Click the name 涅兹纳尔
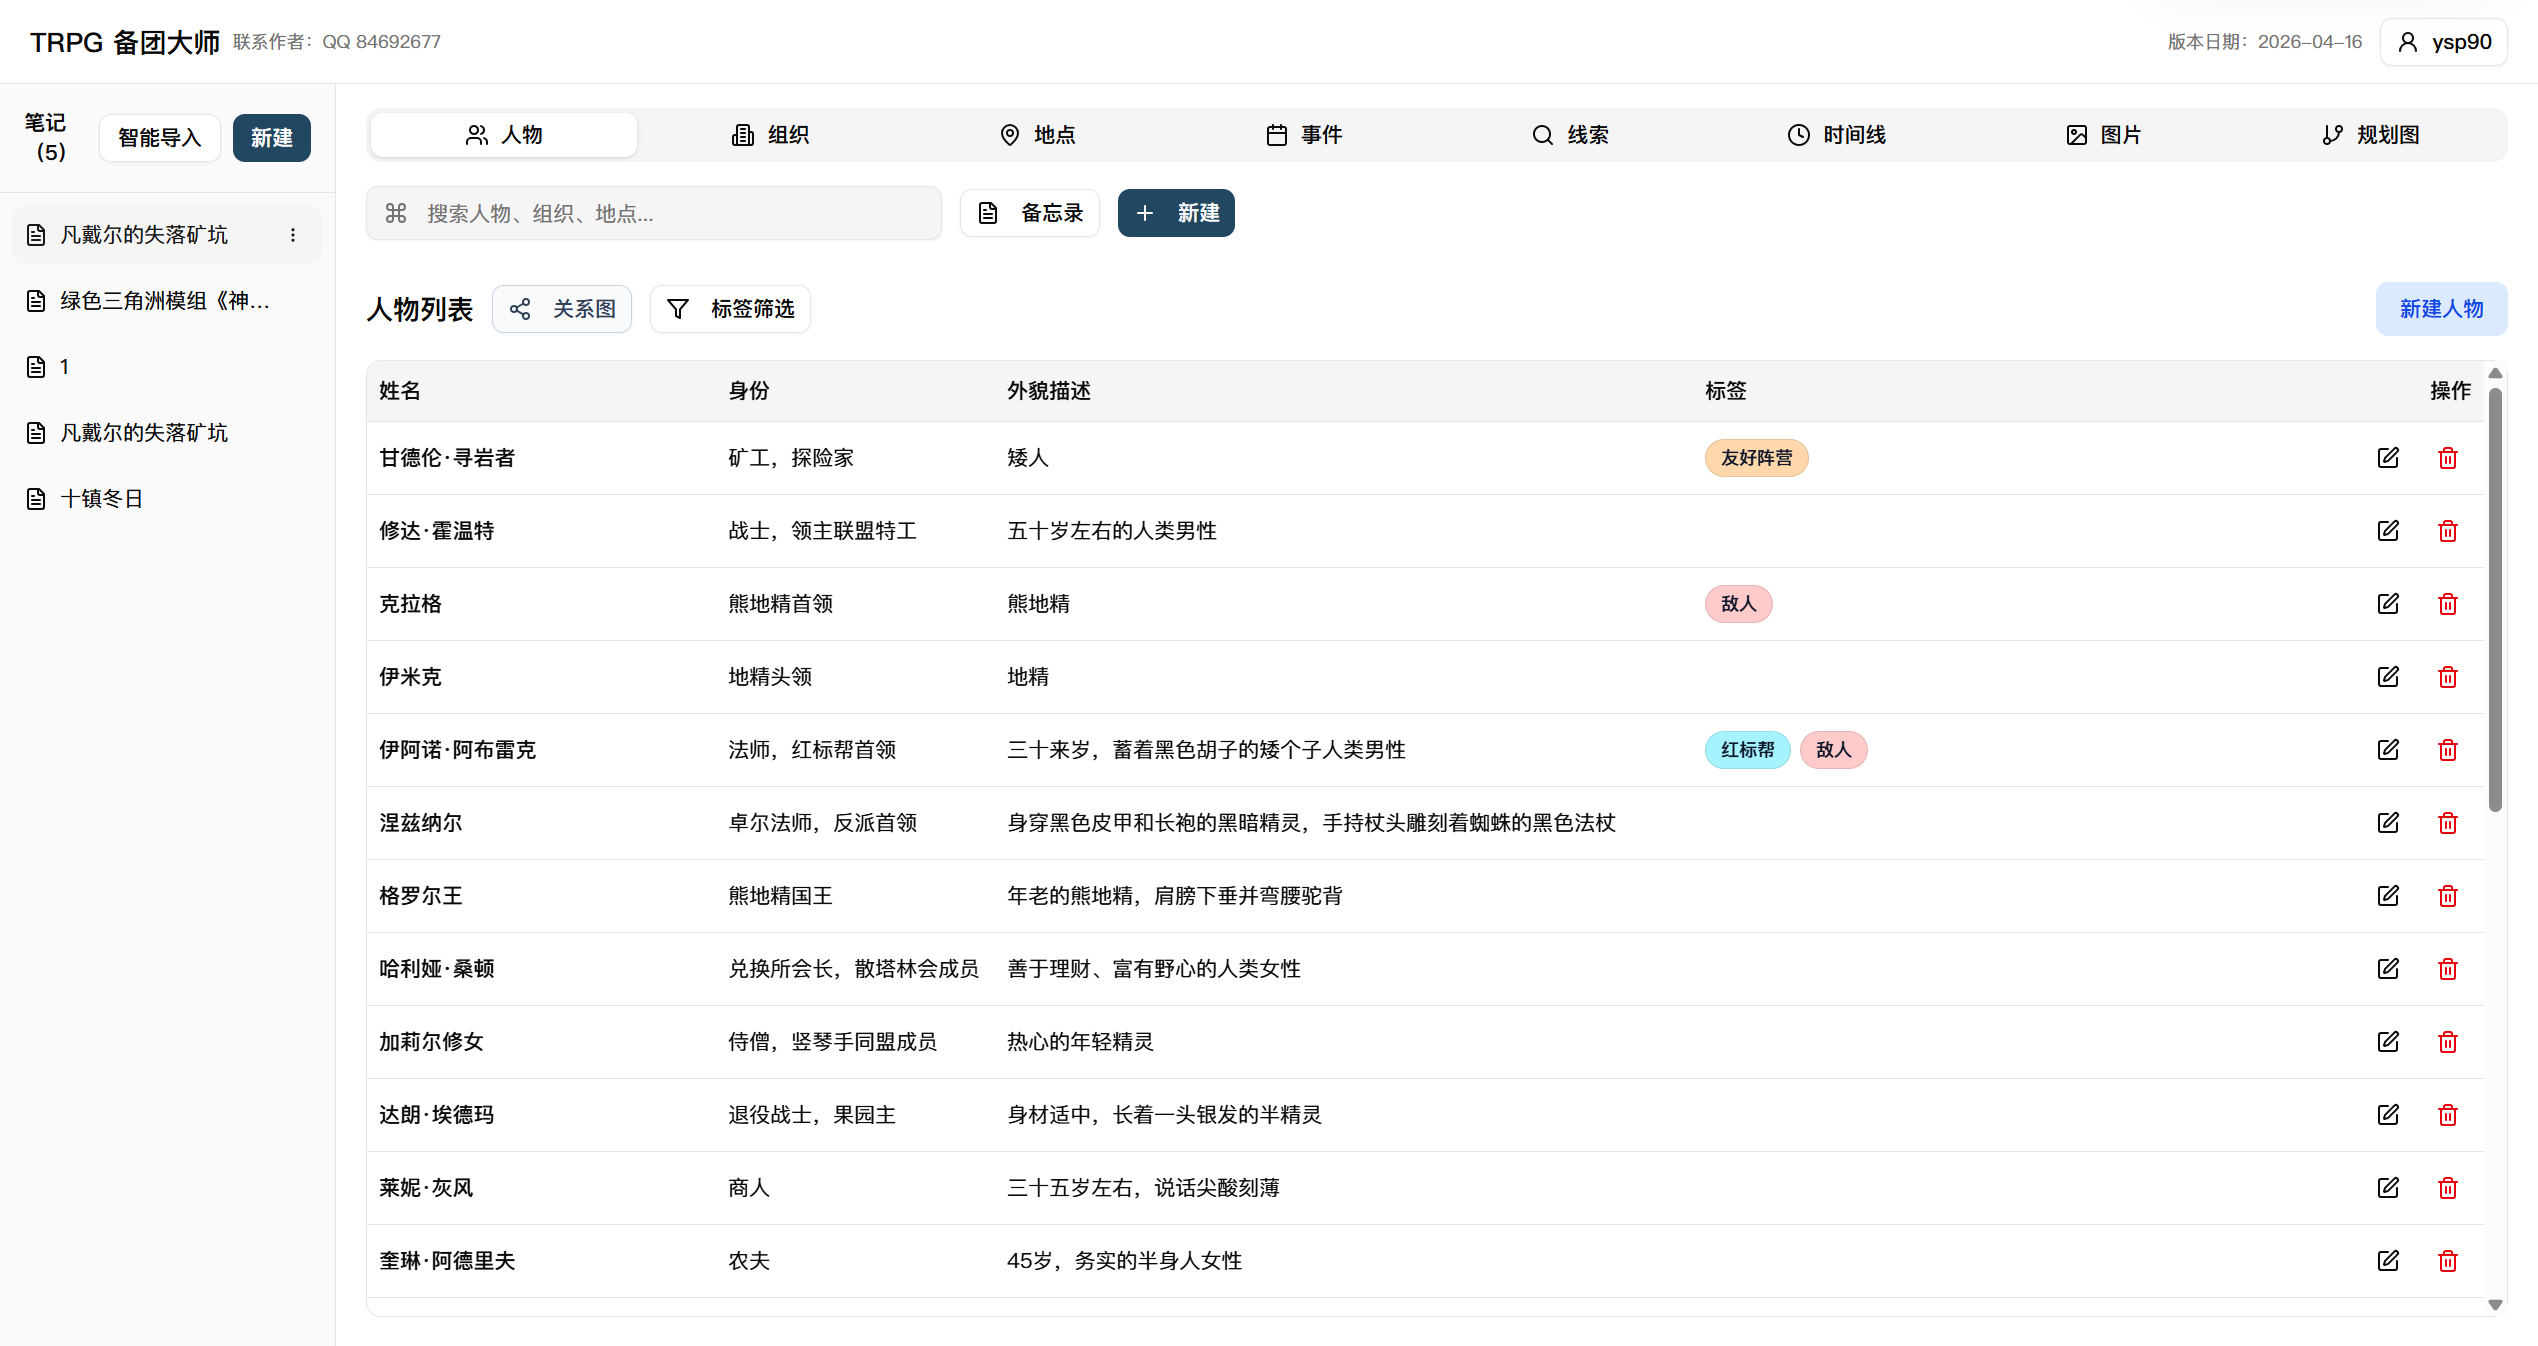 [x=421, y=823]
